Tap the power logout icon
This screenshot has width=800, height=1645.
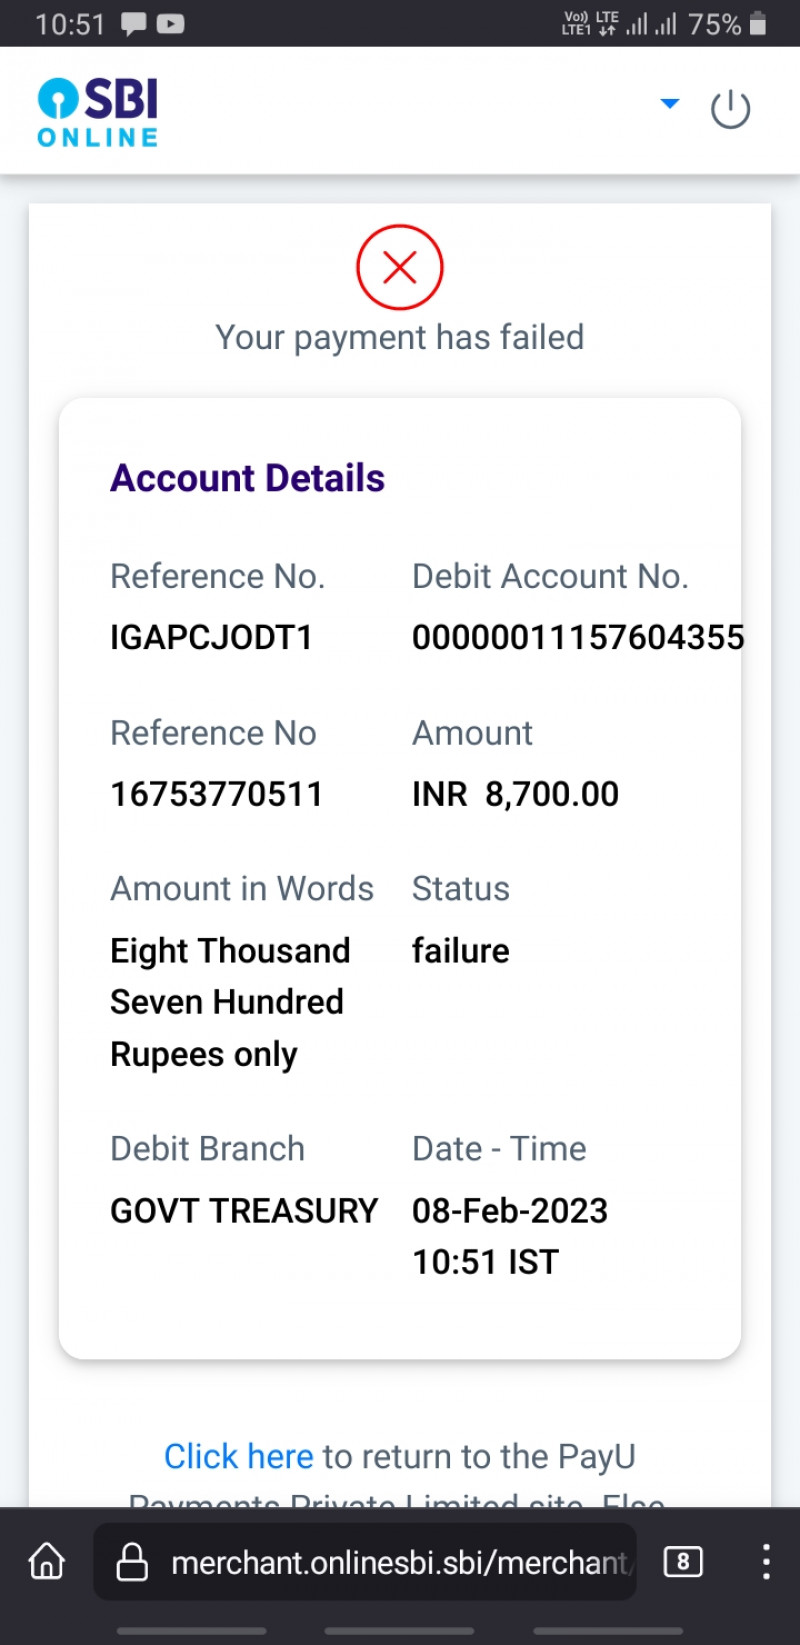[730, 109]
